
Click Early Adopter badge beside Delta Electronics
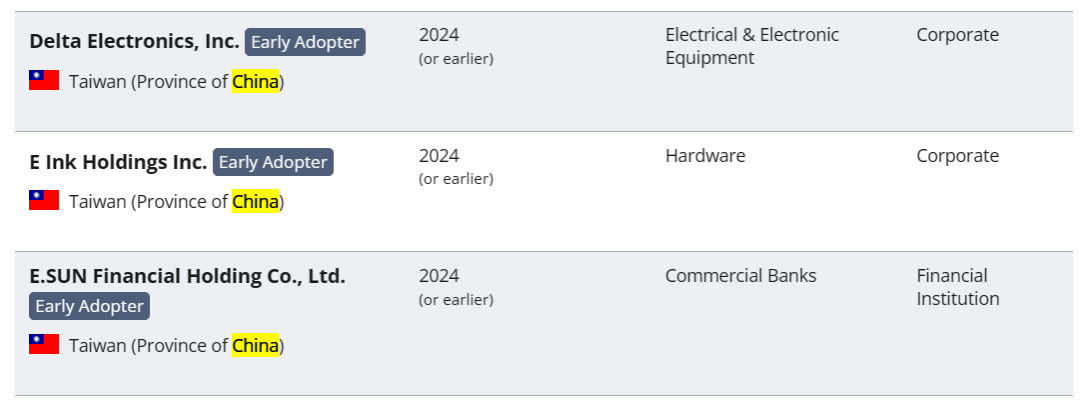[x=305, y=42]
